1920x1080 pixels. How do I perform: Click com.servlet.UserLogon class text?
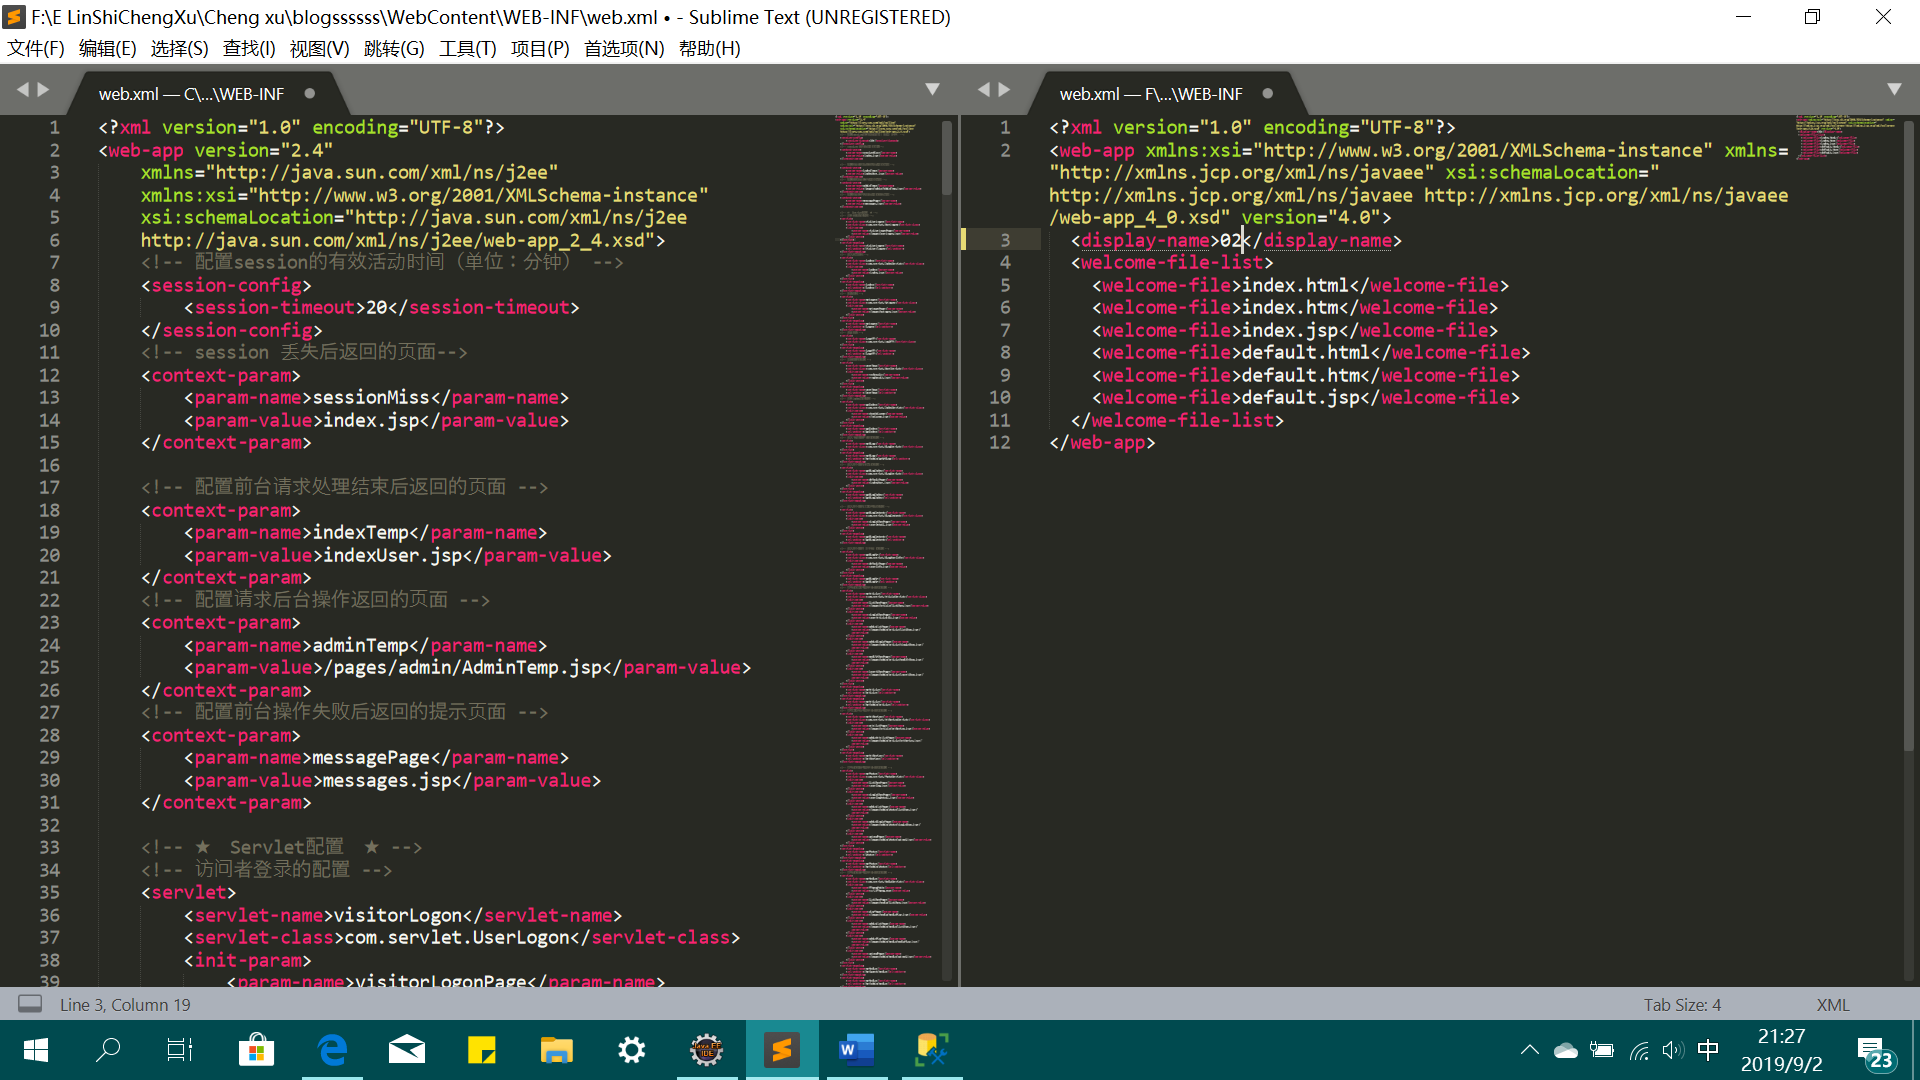tap(457, 938)
